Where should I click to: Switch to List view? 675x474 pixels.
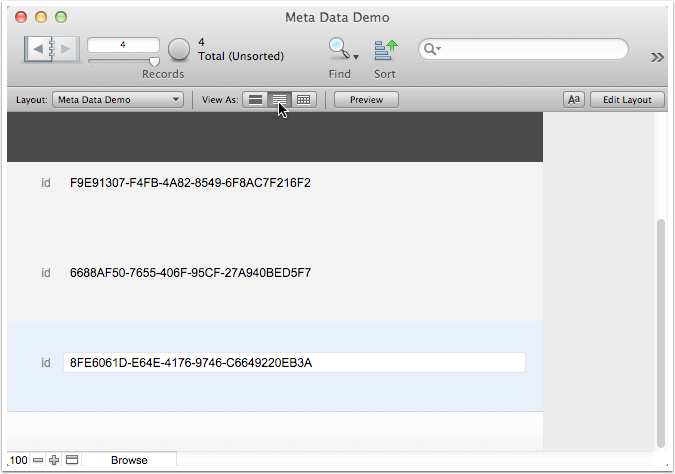point(279,100)
